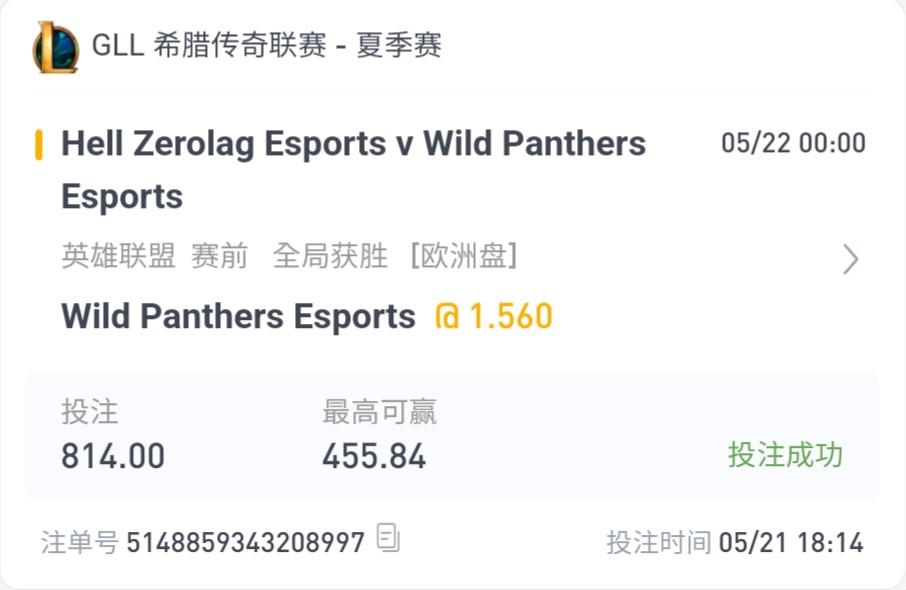
Task: Click the 最高可赢 label
Action: (379, 412)
